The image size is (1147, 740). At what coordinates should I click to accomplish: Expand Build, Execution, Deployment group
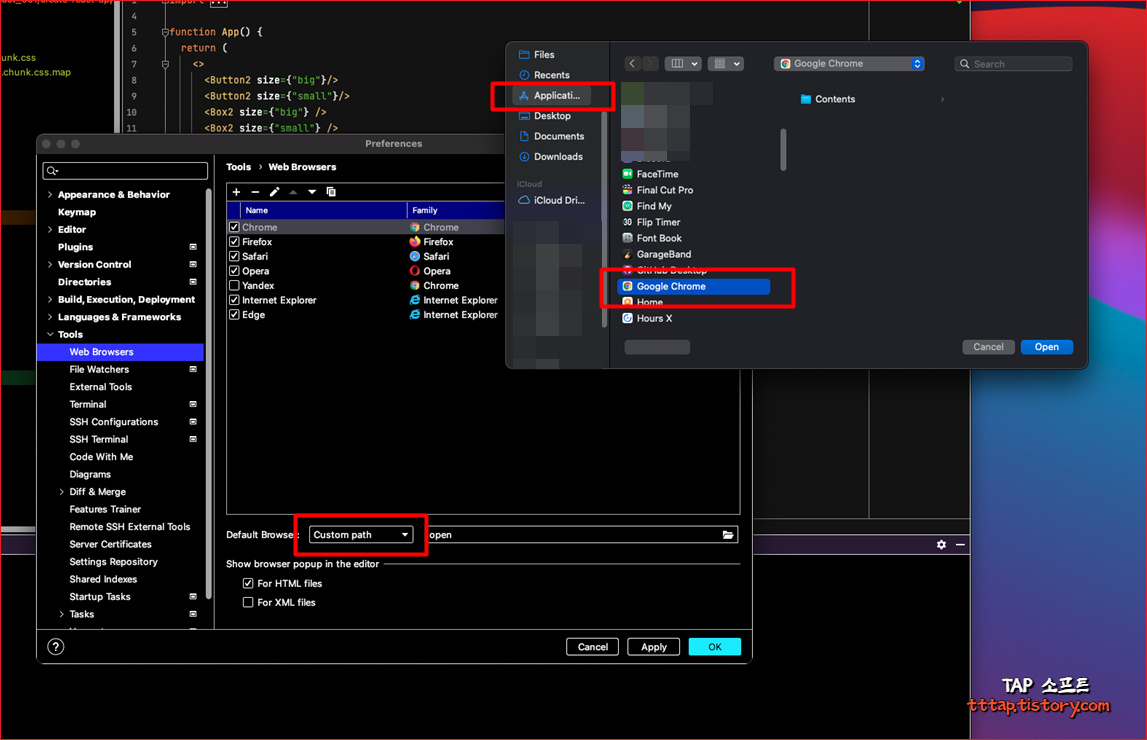click(50, 300)
